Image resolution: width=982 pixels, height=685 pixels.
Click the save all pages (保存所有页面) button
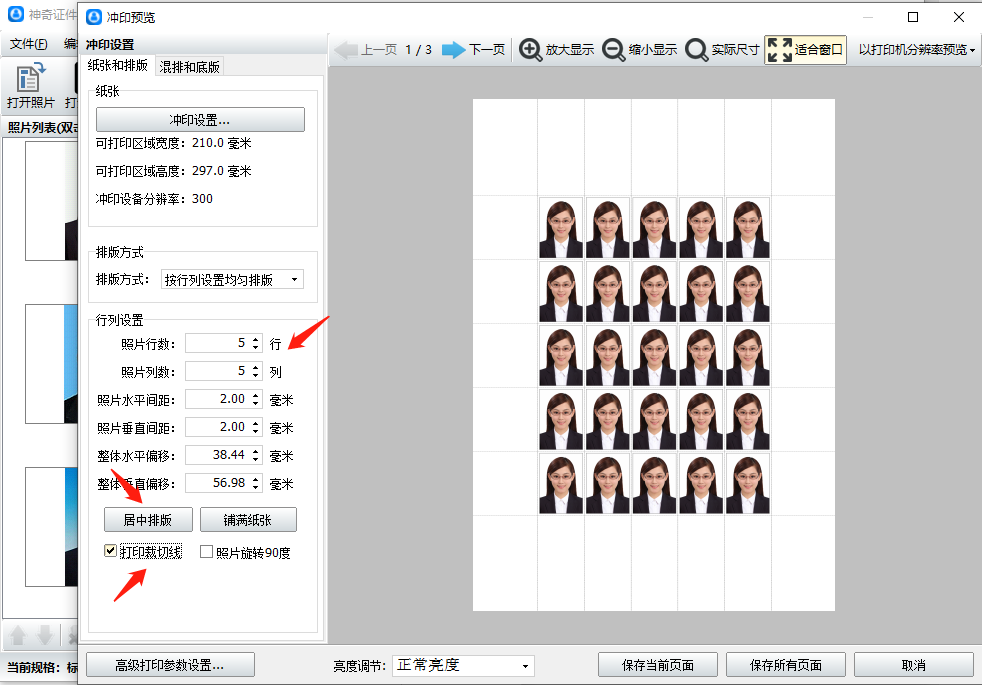(786, 665)
